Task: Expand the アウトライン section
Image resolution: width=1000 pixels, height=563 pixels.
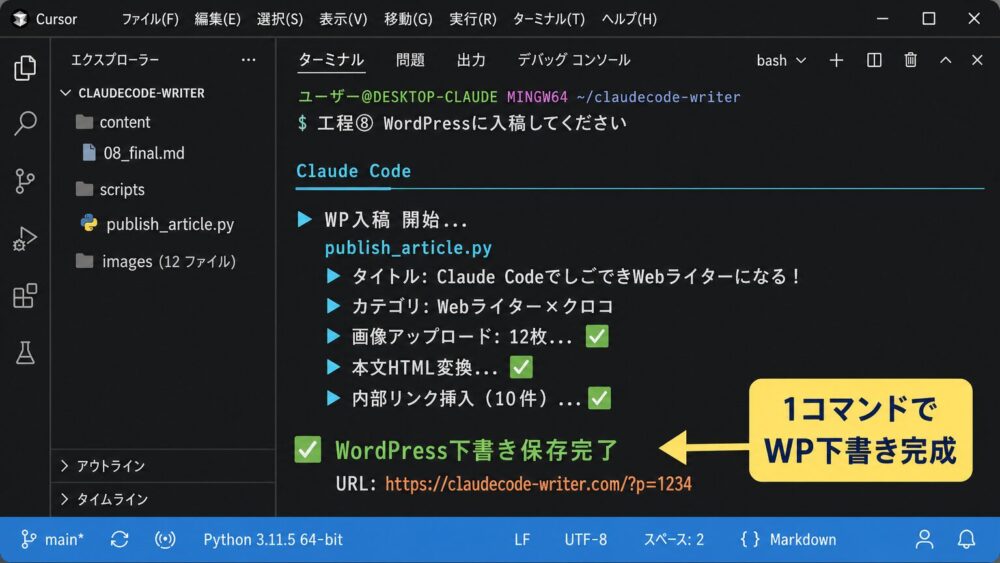Action: [x=64, y=465]
